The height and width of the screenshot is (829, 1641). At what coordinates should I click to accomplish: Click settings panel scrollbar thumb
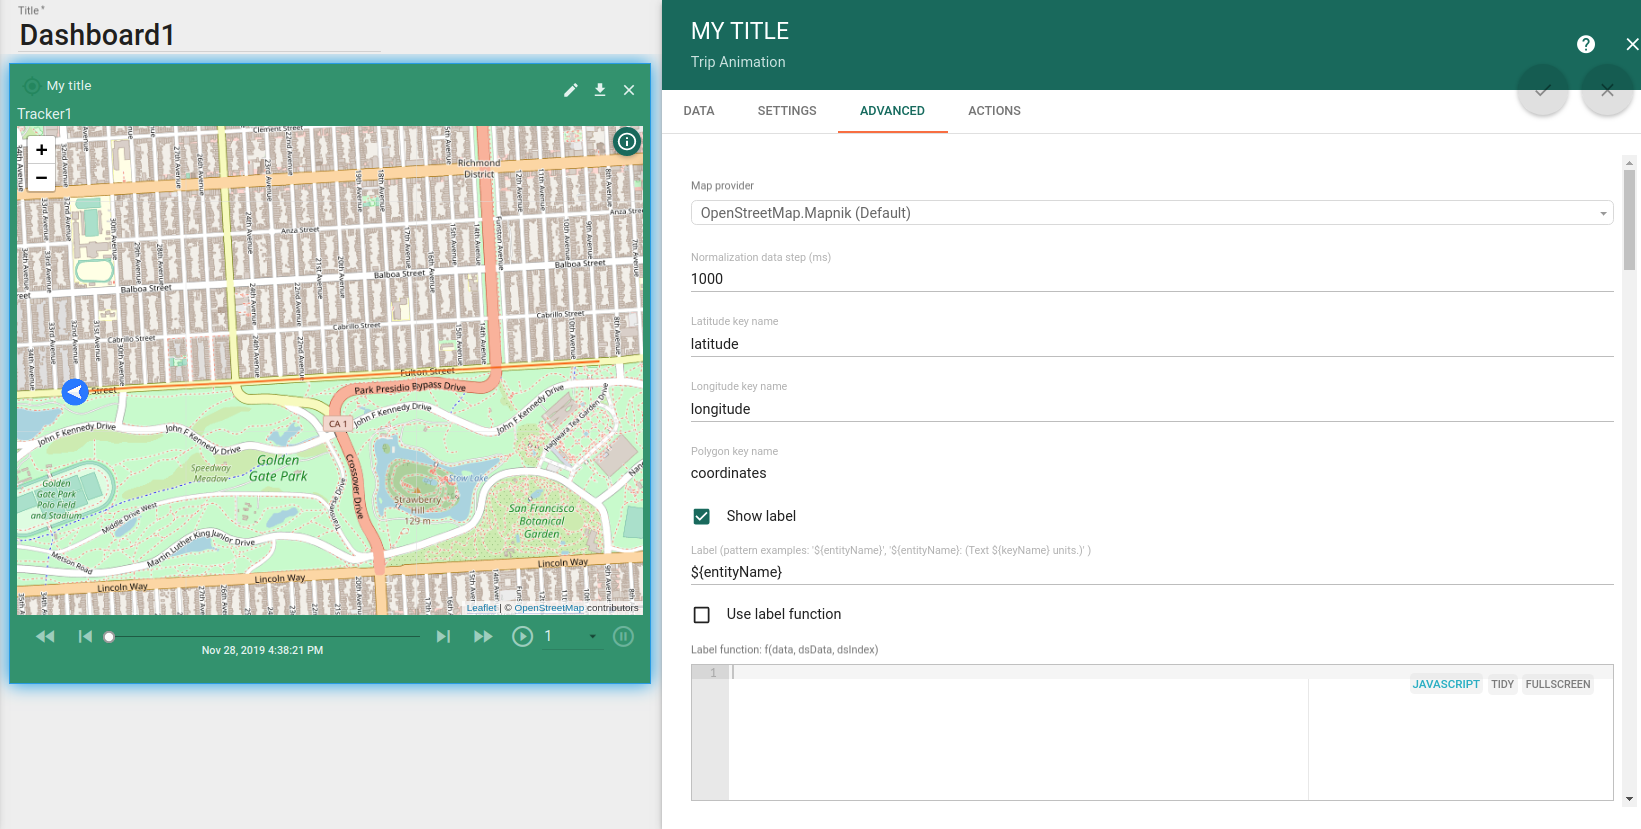pyautogui.click(x=1629, y=220)
